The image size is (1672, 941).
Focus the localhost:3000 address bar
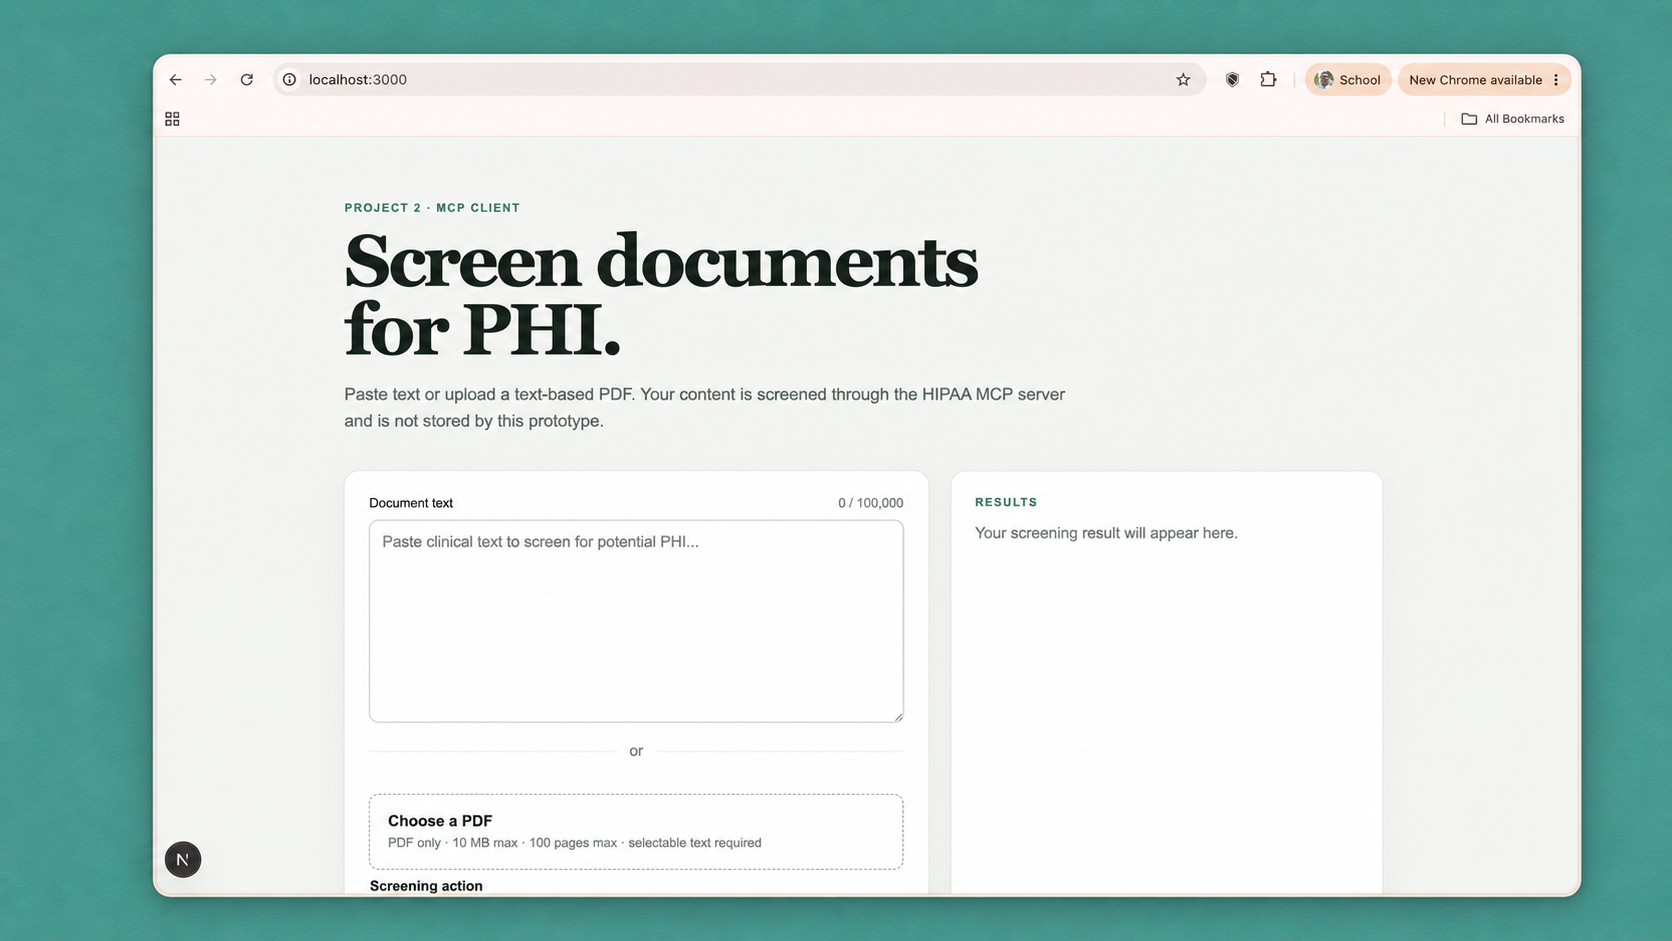(x=738, y=80)
